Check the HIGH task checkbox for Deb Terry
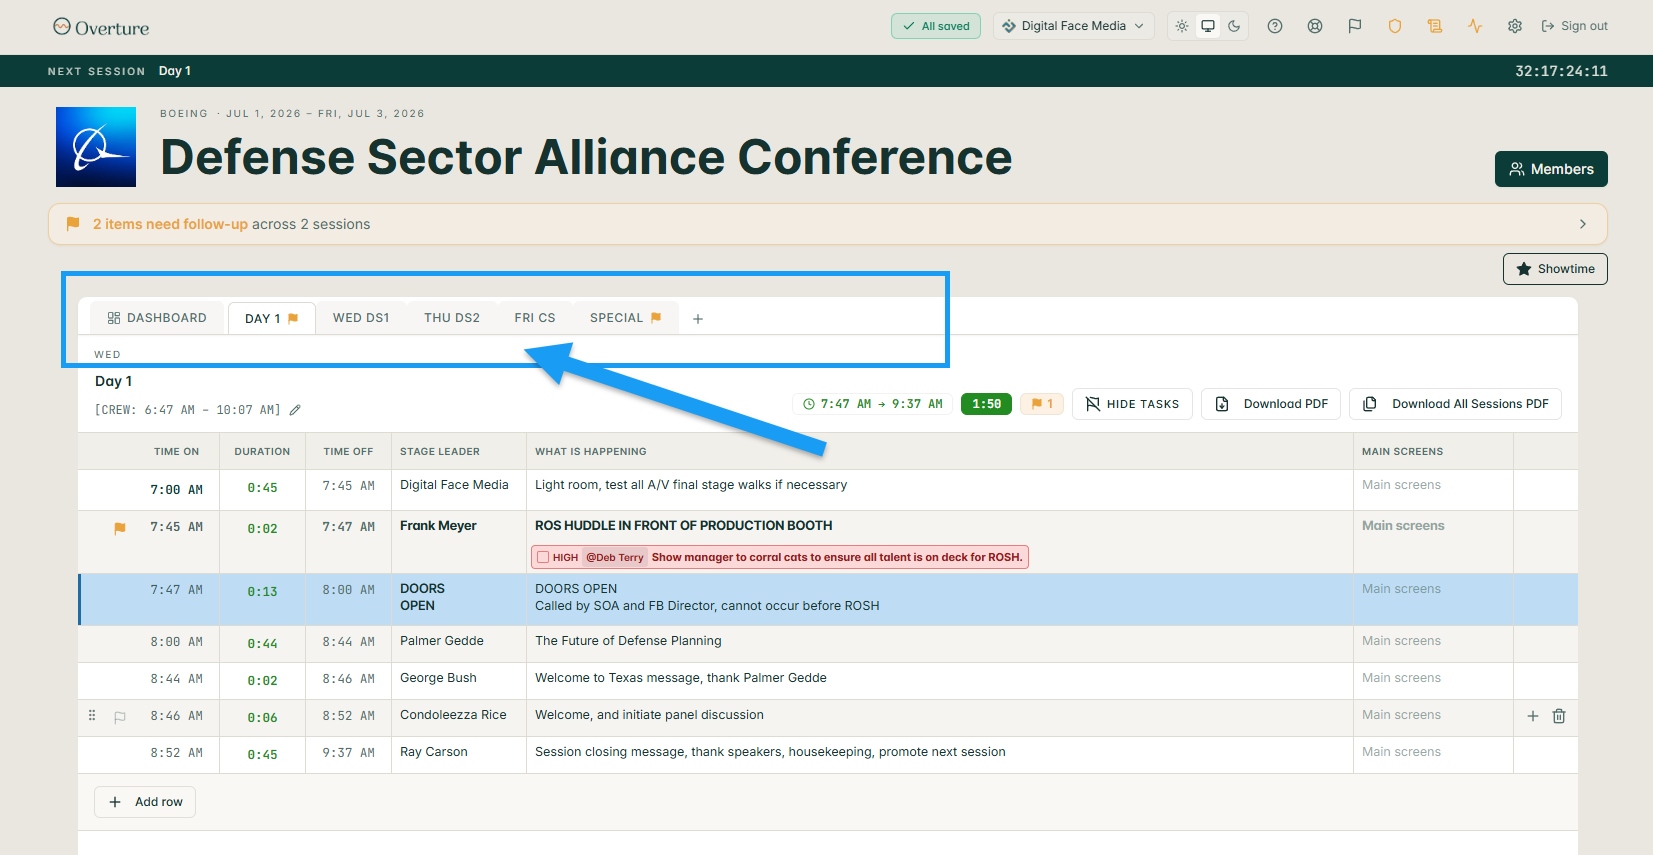This screenshot has width=1653, height=855. pyautogui.click(x=543, y=557)
